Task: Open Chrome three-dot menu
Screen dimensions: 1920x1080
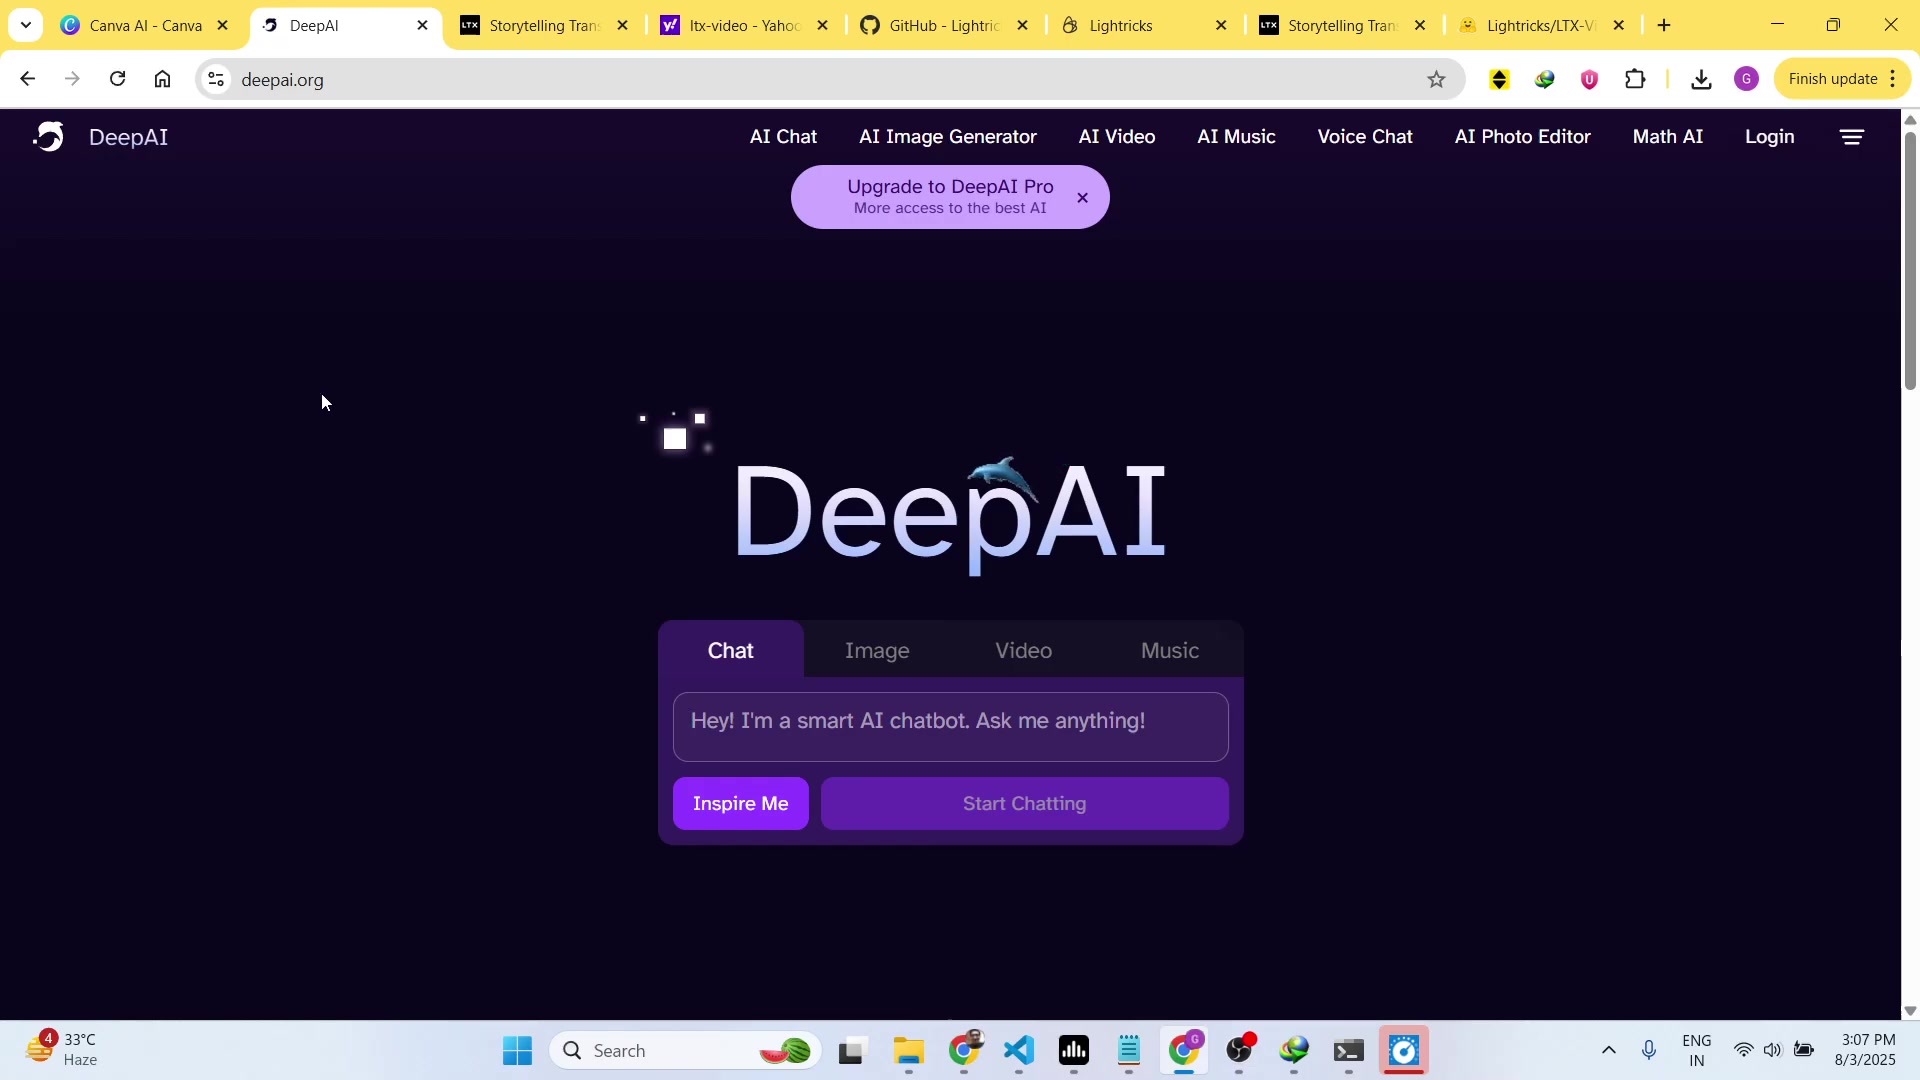Action: (1893, 79)
